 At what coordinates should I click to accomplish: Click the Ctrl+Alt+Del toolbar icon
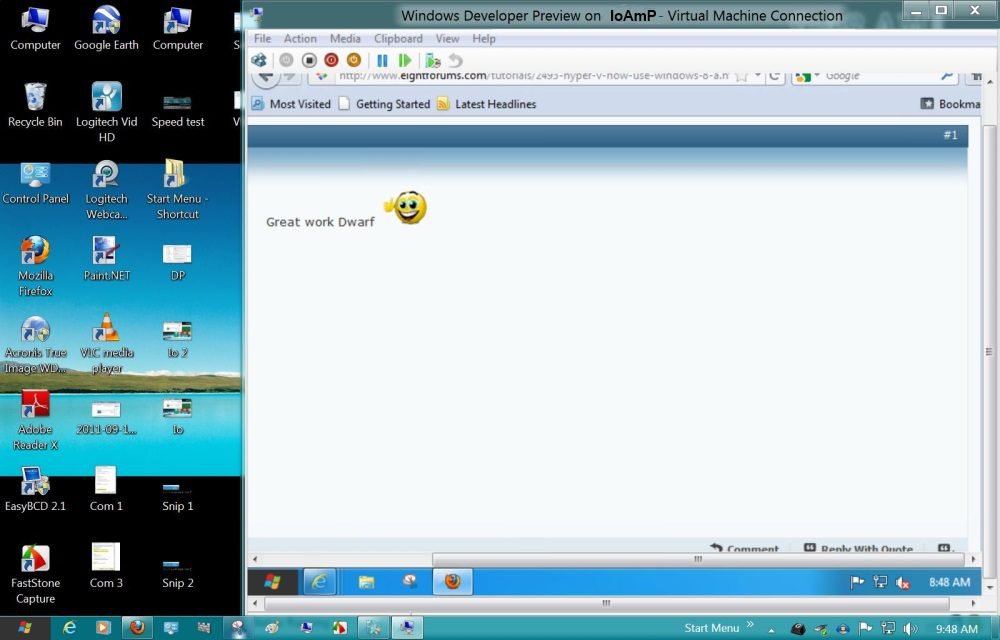click(259, 60)
